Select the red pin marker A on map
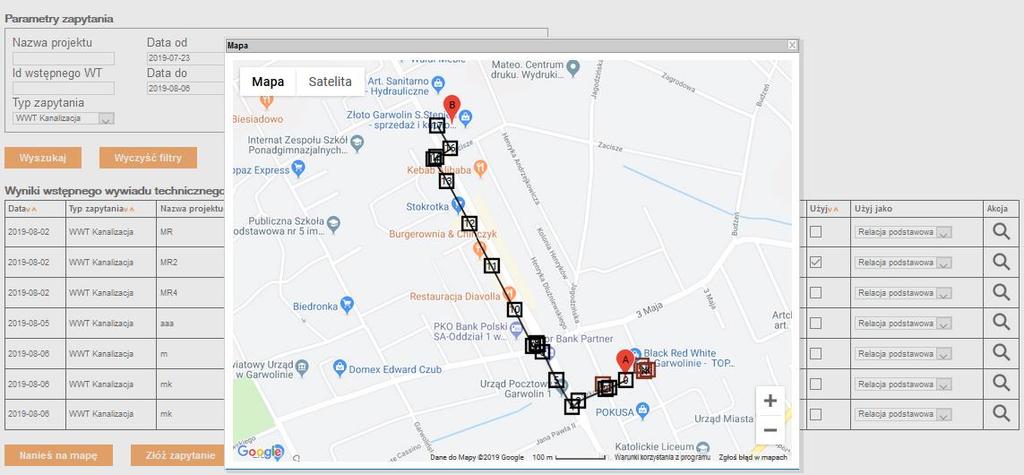Image resolution: width=1024 pixels, height=475 pixels. tap(625, 362)
